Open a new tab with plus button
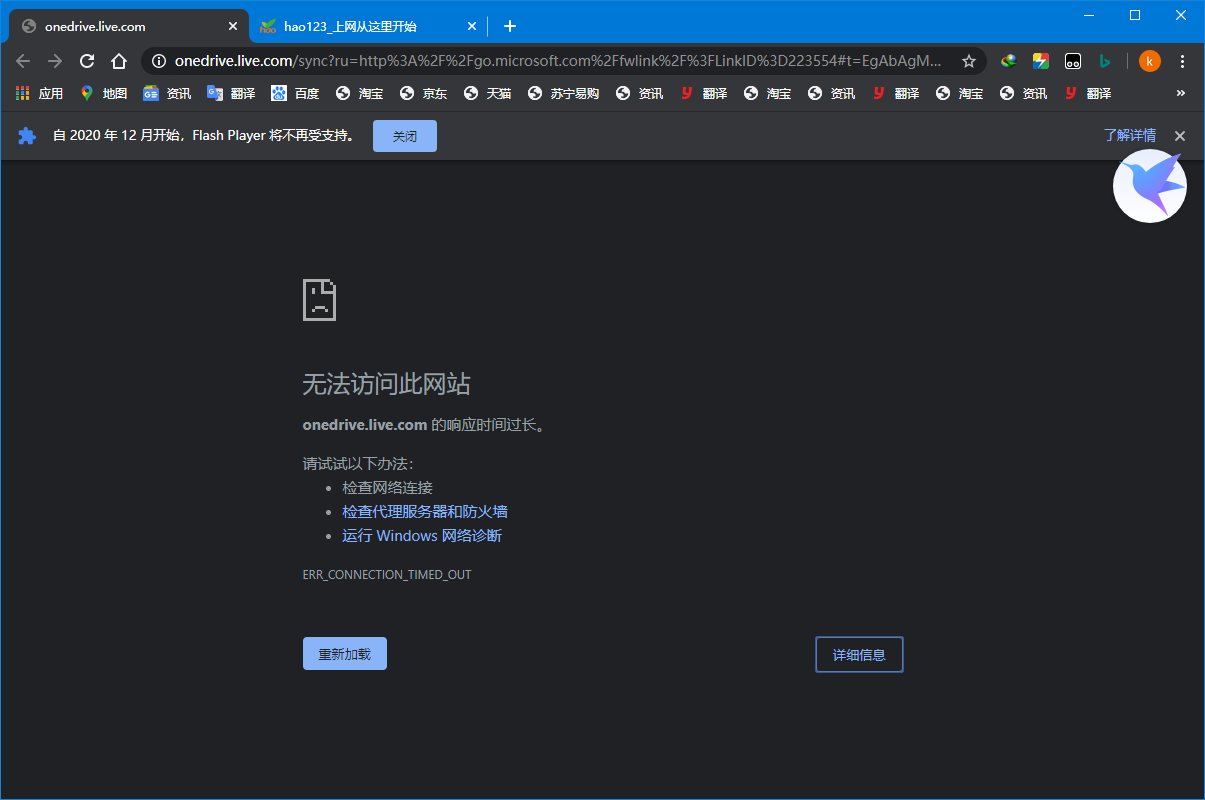Screen dimensions: 1205x800 (510, 27)
